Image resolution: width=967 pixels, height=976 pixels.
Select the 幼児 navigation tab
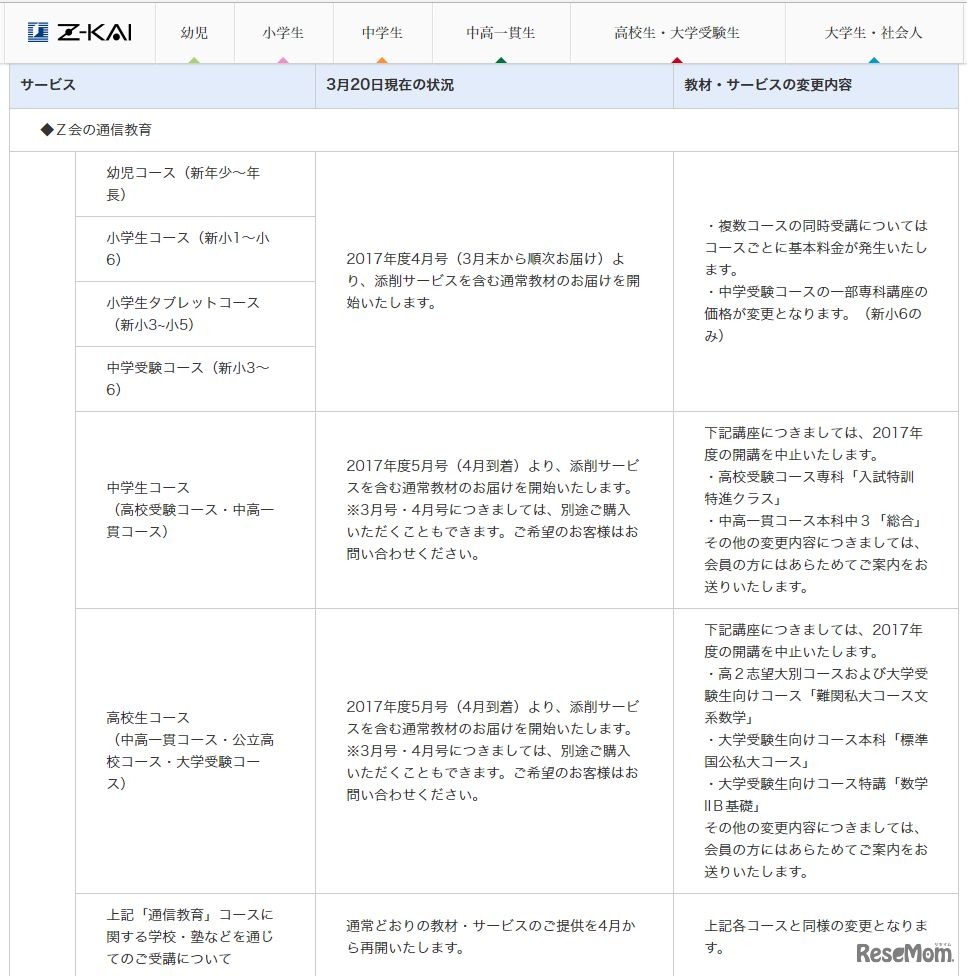194,31
